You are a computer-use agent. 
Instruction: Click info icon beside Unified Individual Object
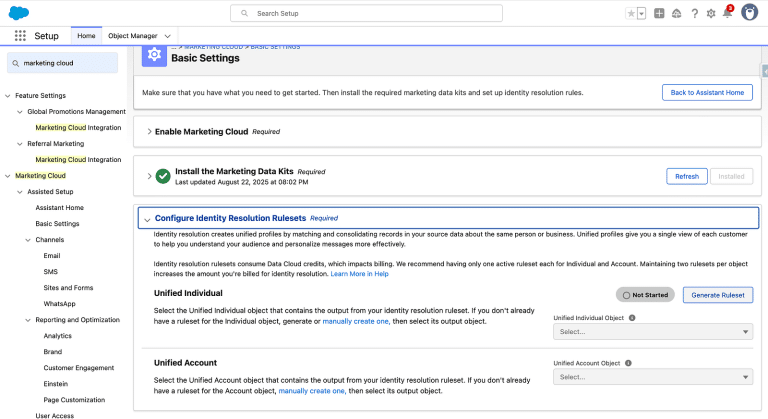pyautogui.click(x=633, y=317)
